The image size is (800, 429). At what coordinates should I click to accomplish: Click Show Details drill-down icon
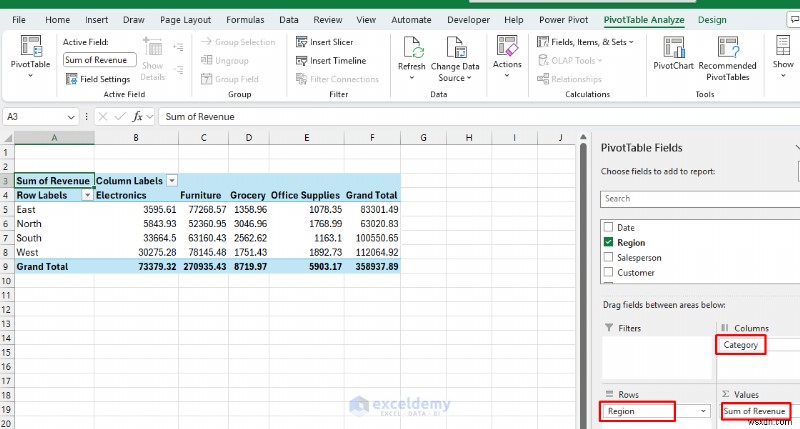pyautogui.click(x=153, y=59)
